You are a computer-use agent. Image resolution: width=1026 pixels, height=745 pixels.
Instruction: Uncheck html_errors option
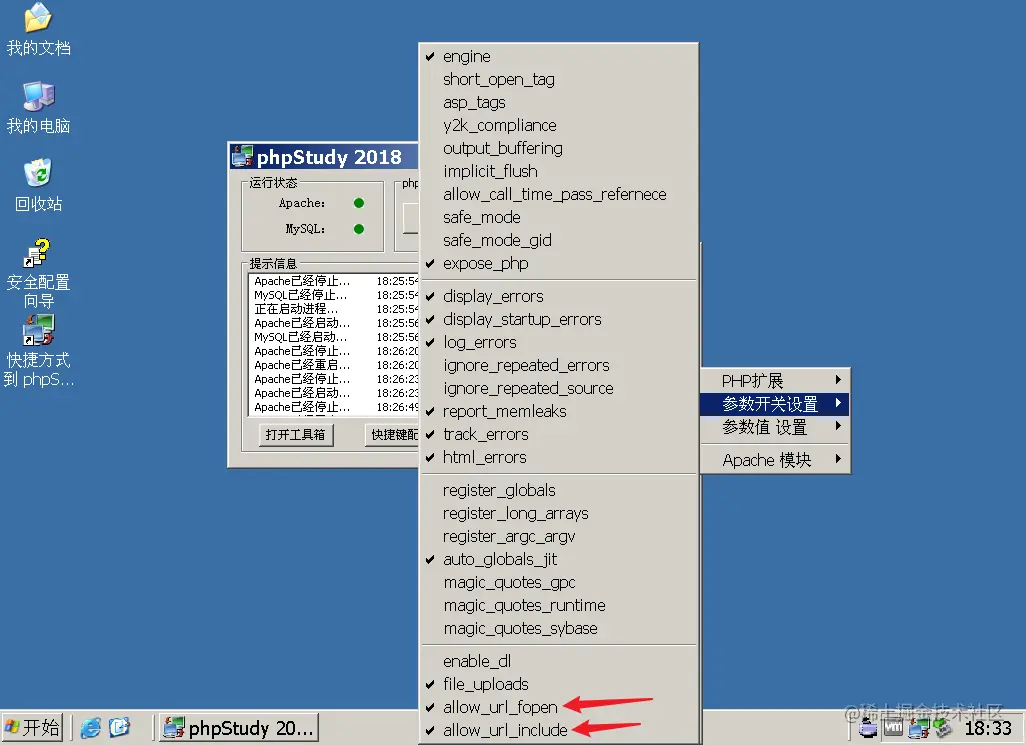(x=559, y=457)
